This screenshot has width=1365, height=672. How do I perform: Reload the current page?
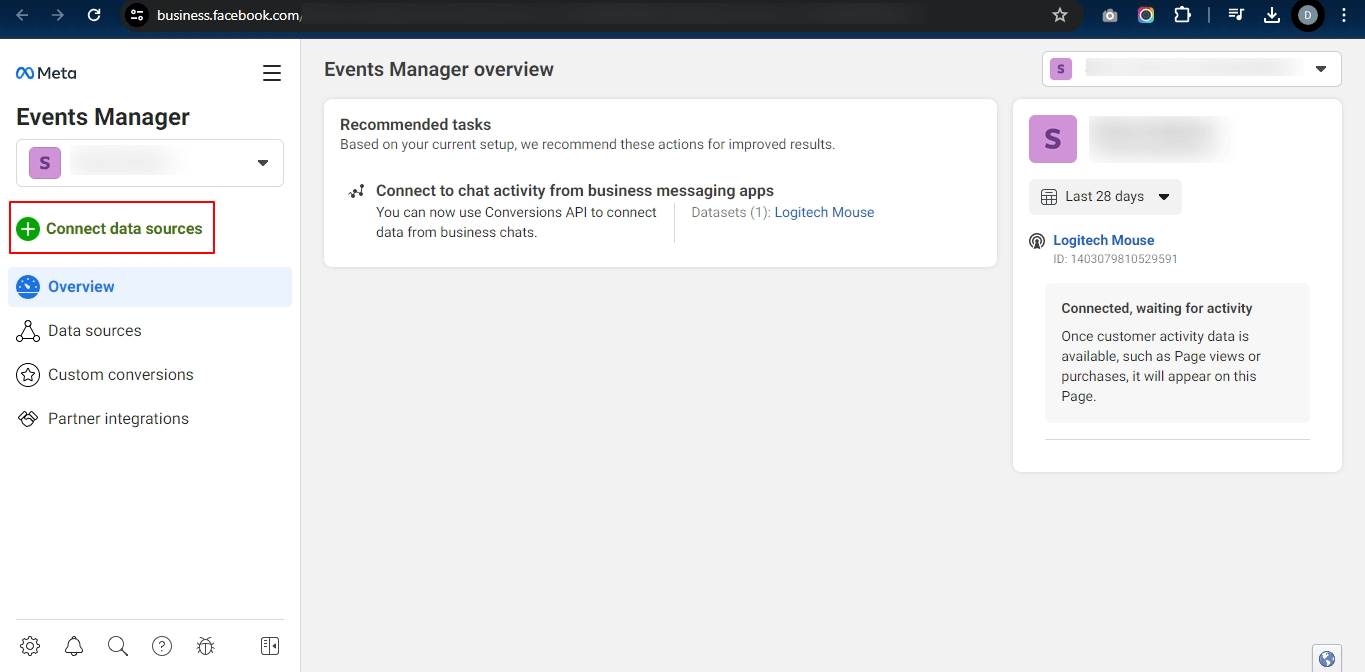pyautogui.click(x=94, y=15)
